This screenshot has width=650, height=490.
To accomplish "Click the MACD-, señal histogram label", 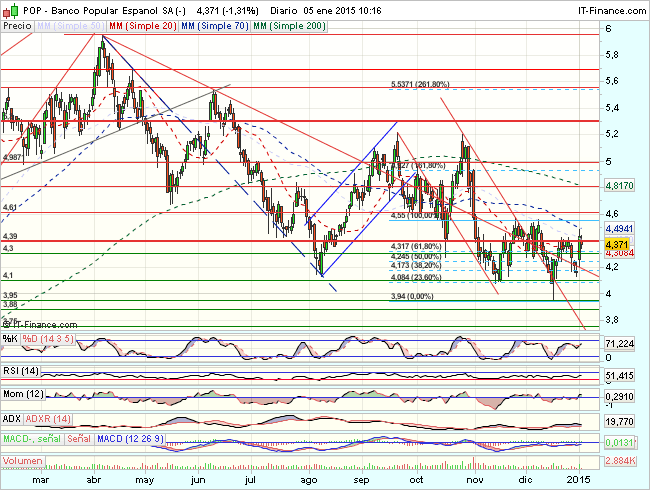I will coord(32,439).
